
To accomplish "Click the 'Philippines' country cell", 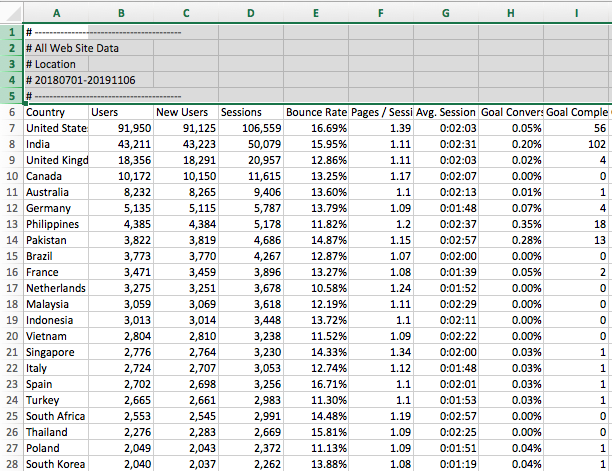I will click(x=56, y=224).
